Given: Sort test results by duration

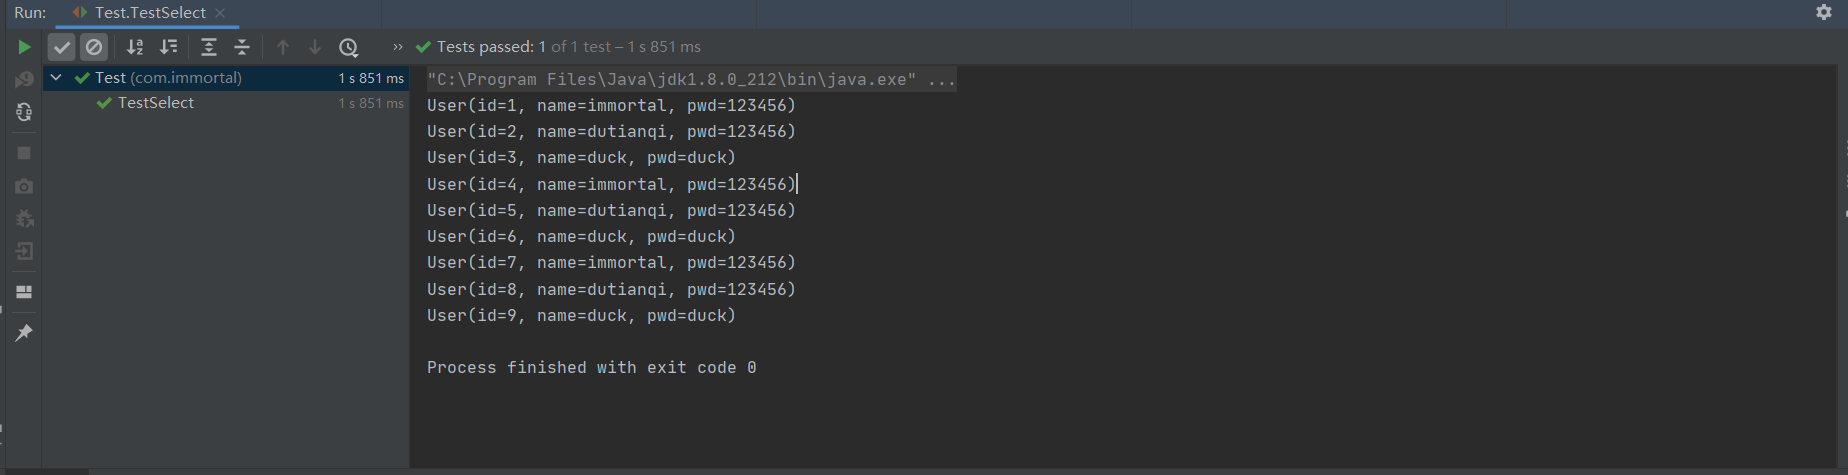Looking at the screenshot, I should pyautogui.click(x=169, y=47).
